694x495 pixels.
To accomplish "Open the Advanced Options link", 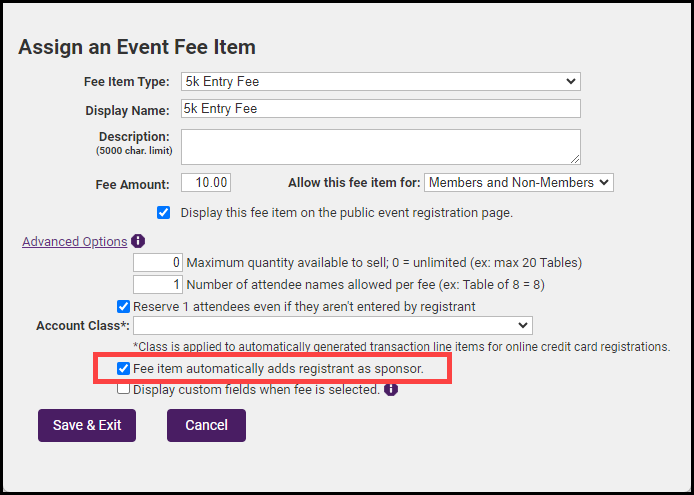I will [x=74, y=241].
